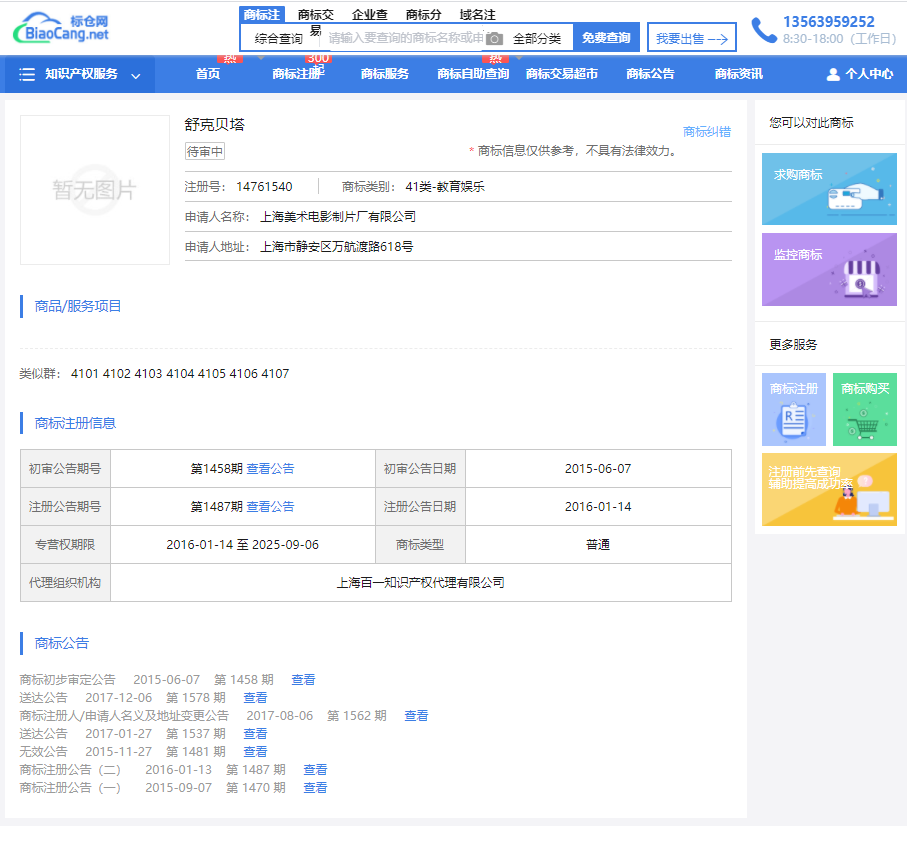Click the trademark name search input field
The height and width of the screenshot is (841, 907).
[405, 38]
